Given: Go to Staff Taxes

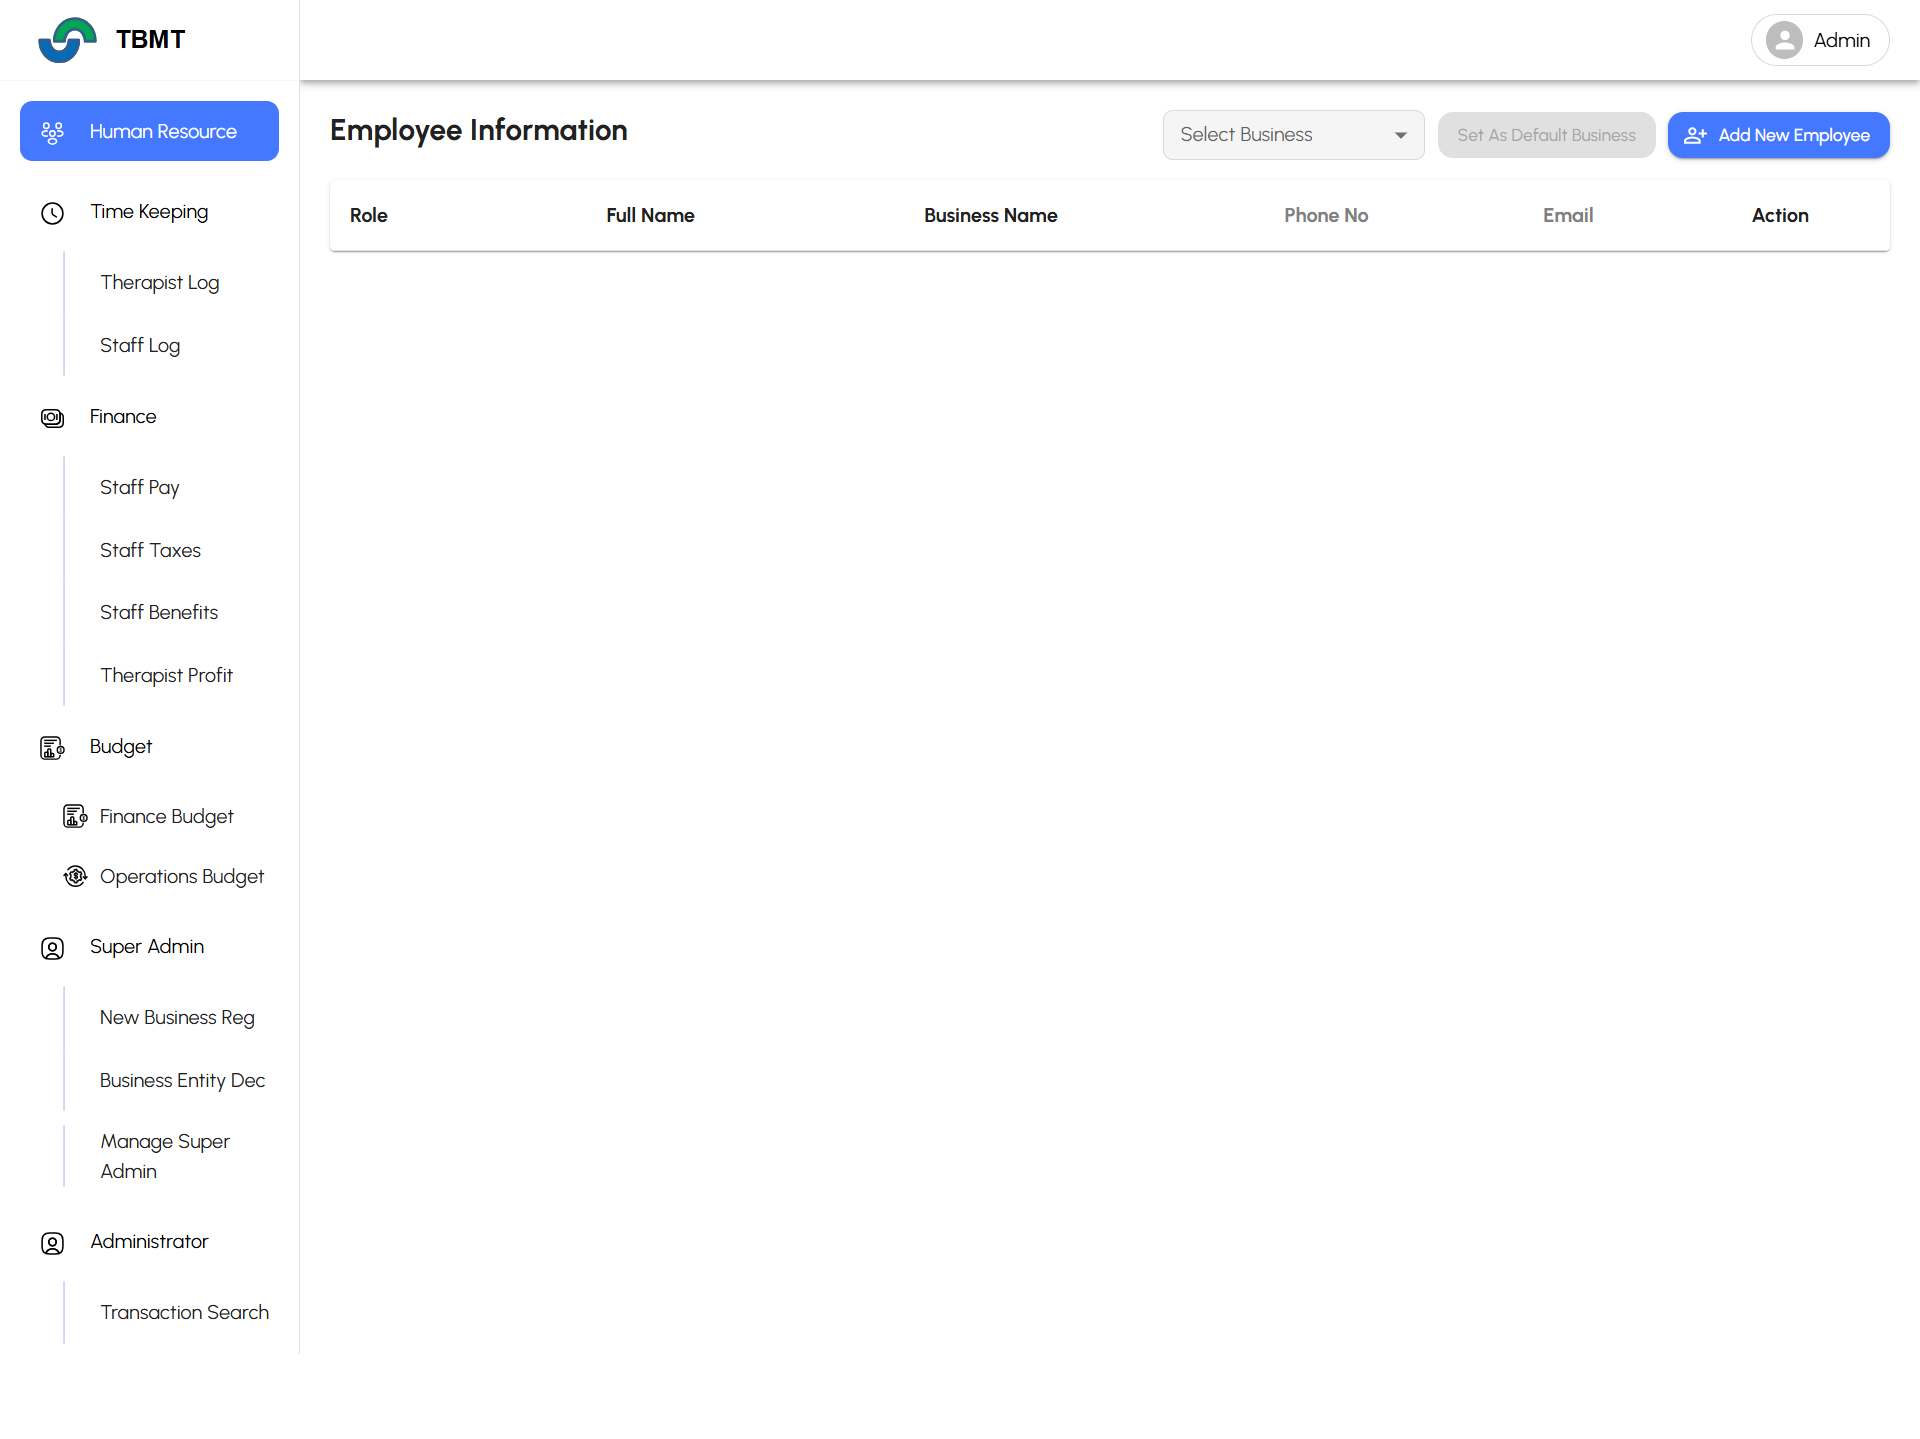Looking at the screenshot, I should 150,551.
